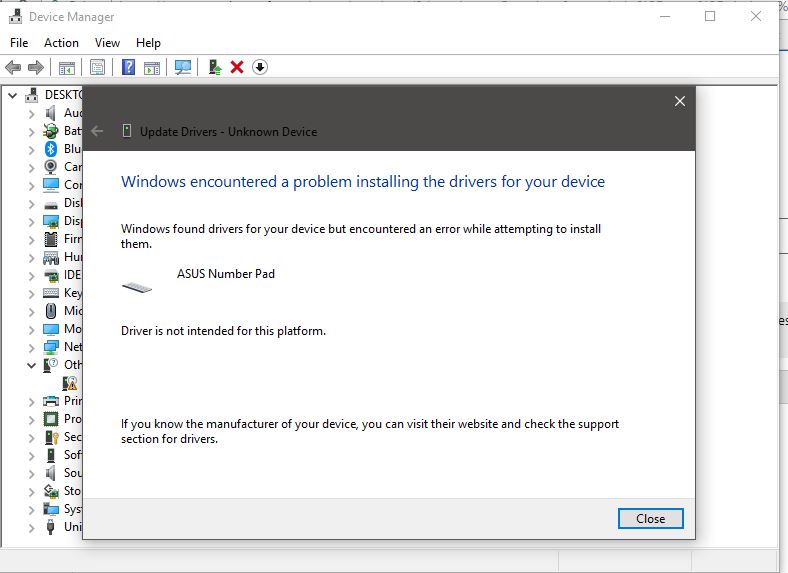Expand the System devices chevron
The width and height of the screenshot is (788, 573).
pos(32,510)
